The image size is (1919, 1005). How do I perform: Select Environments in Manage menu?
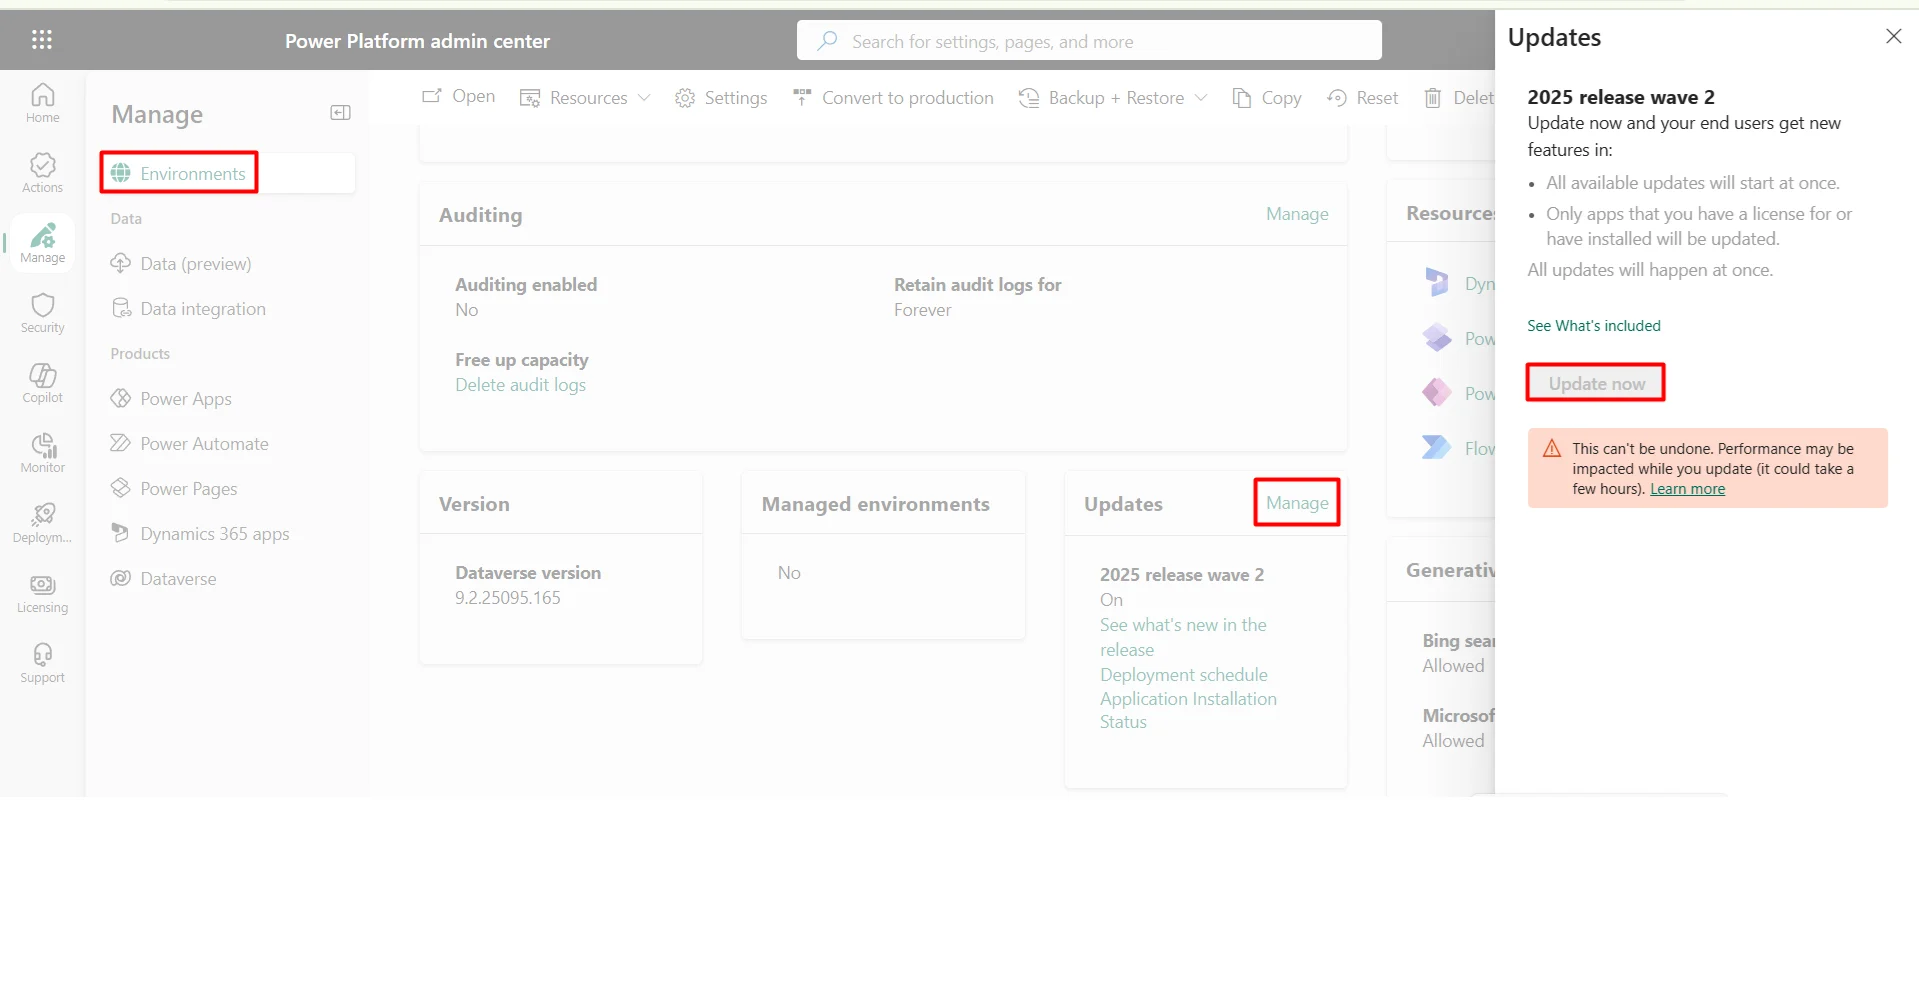point(192,174)
